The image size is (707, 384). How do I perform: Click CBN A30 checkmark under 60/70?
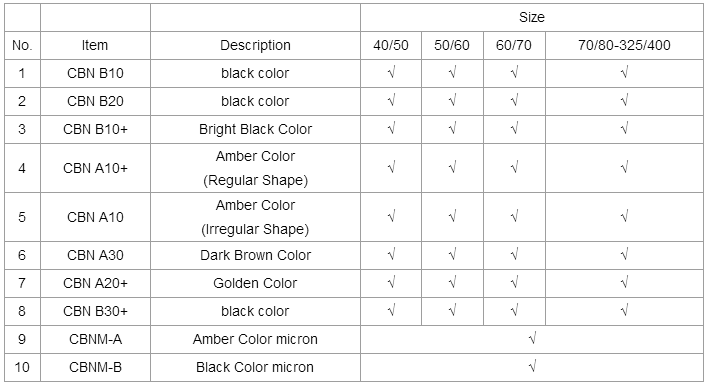[x=514, y=255]
